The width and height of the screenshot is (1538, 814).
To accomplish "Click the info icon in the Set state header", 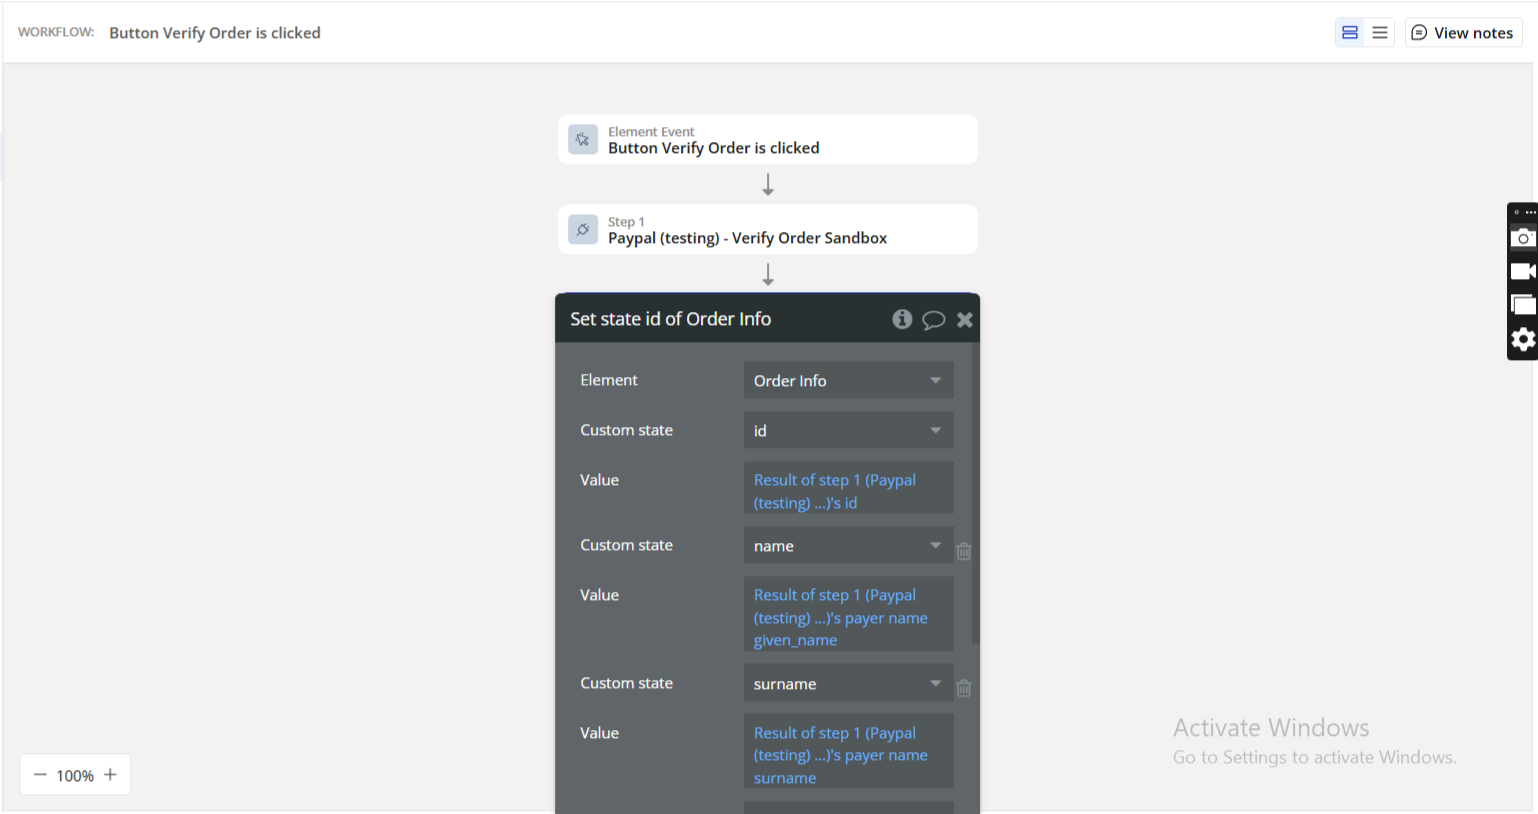I will pos(902,319).
